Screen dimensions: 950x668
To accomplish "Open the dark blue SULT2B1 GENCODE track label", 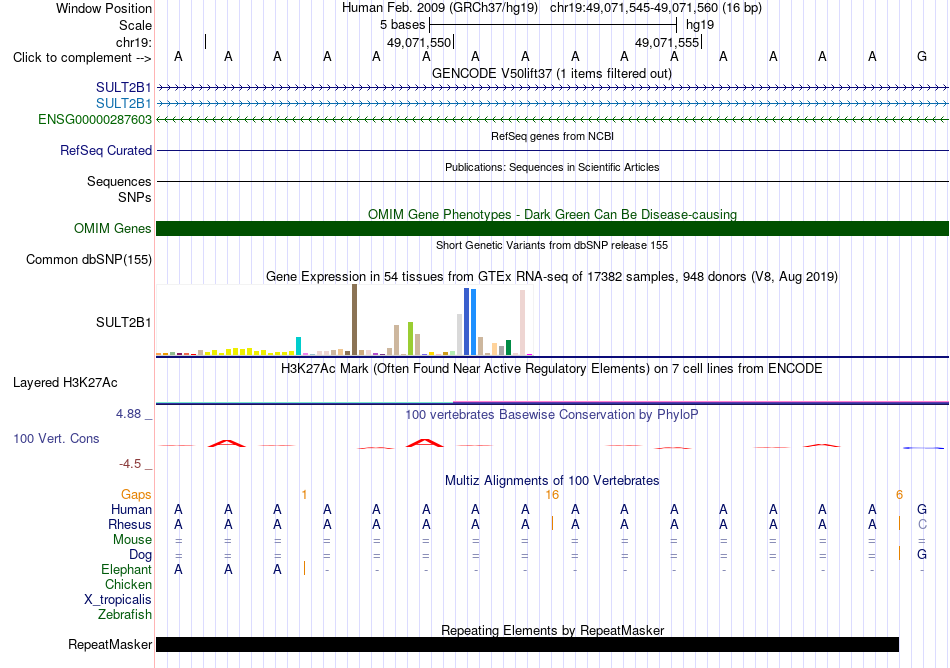I will click(x=124, y=87).
